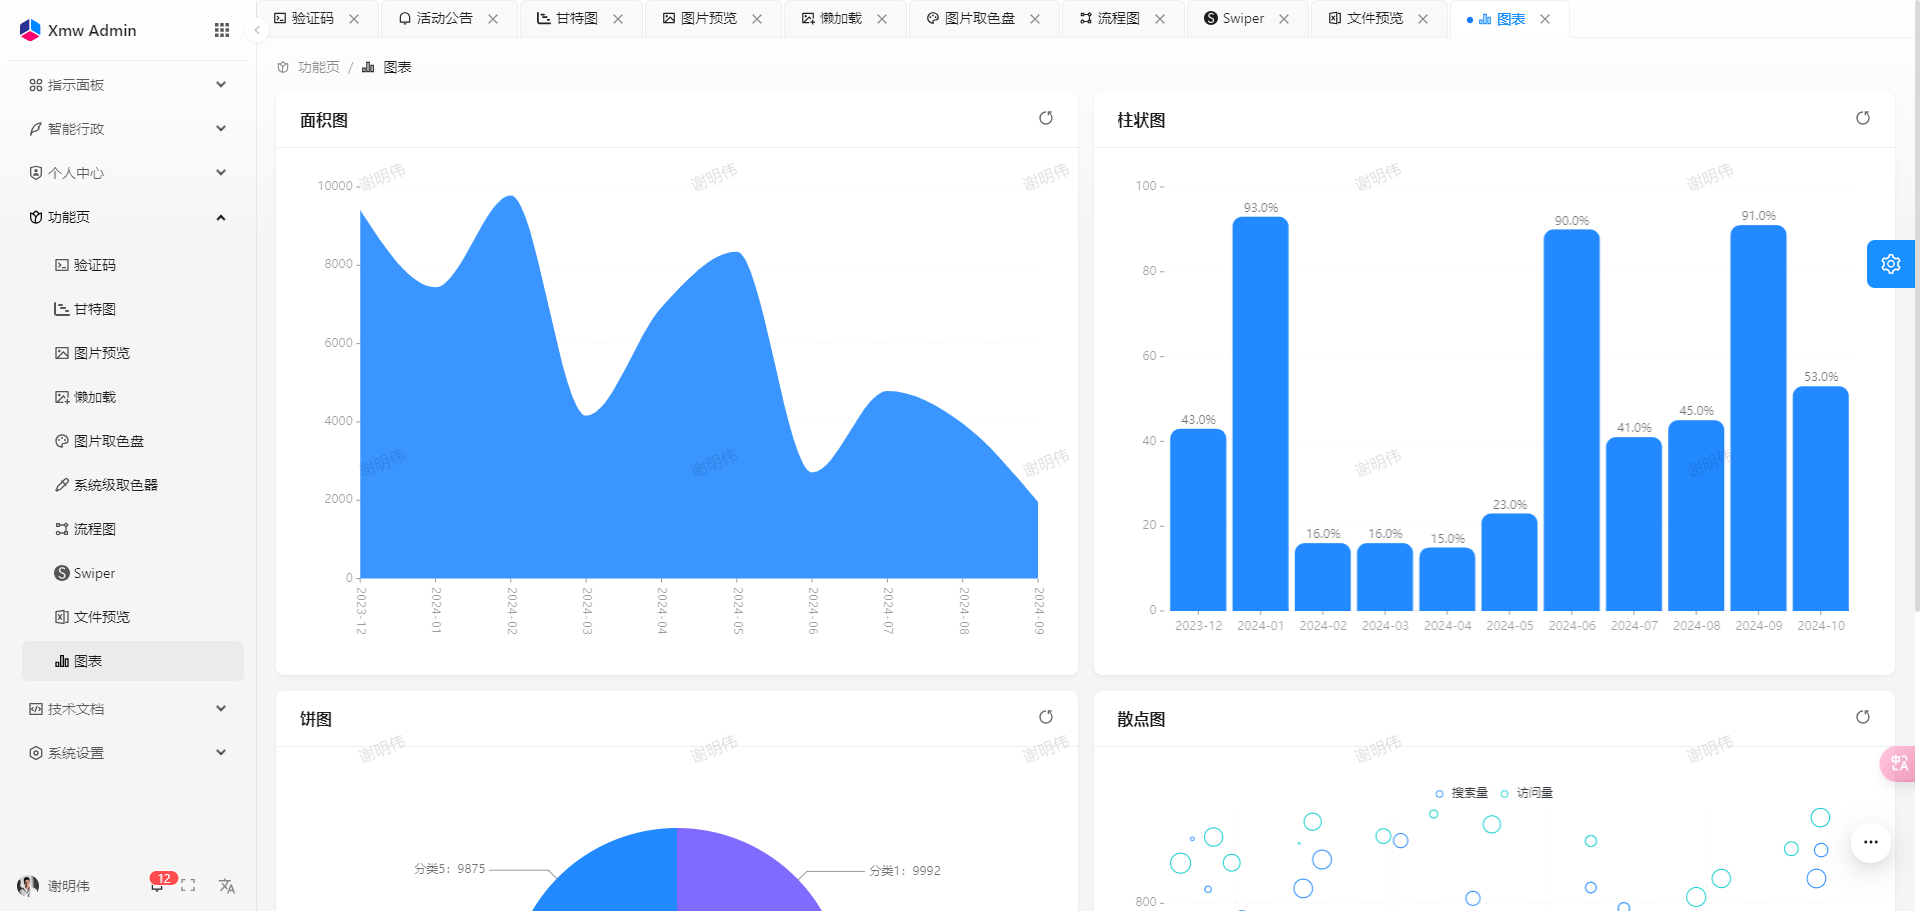
Task: Expand the 系统设置 menu
Action: 128,753
